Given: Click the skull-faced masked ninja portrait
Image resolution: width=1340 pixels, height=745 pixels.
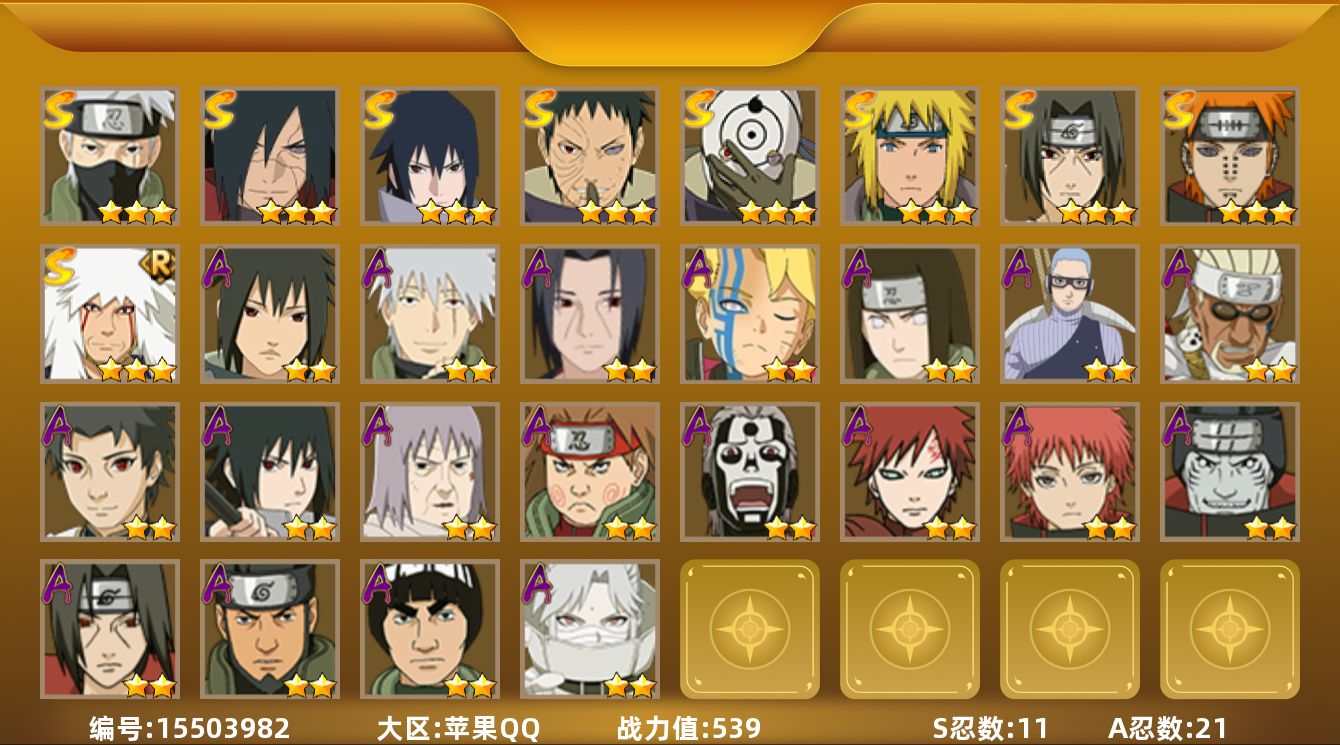Looking at the screenshot, I should 750,472.
